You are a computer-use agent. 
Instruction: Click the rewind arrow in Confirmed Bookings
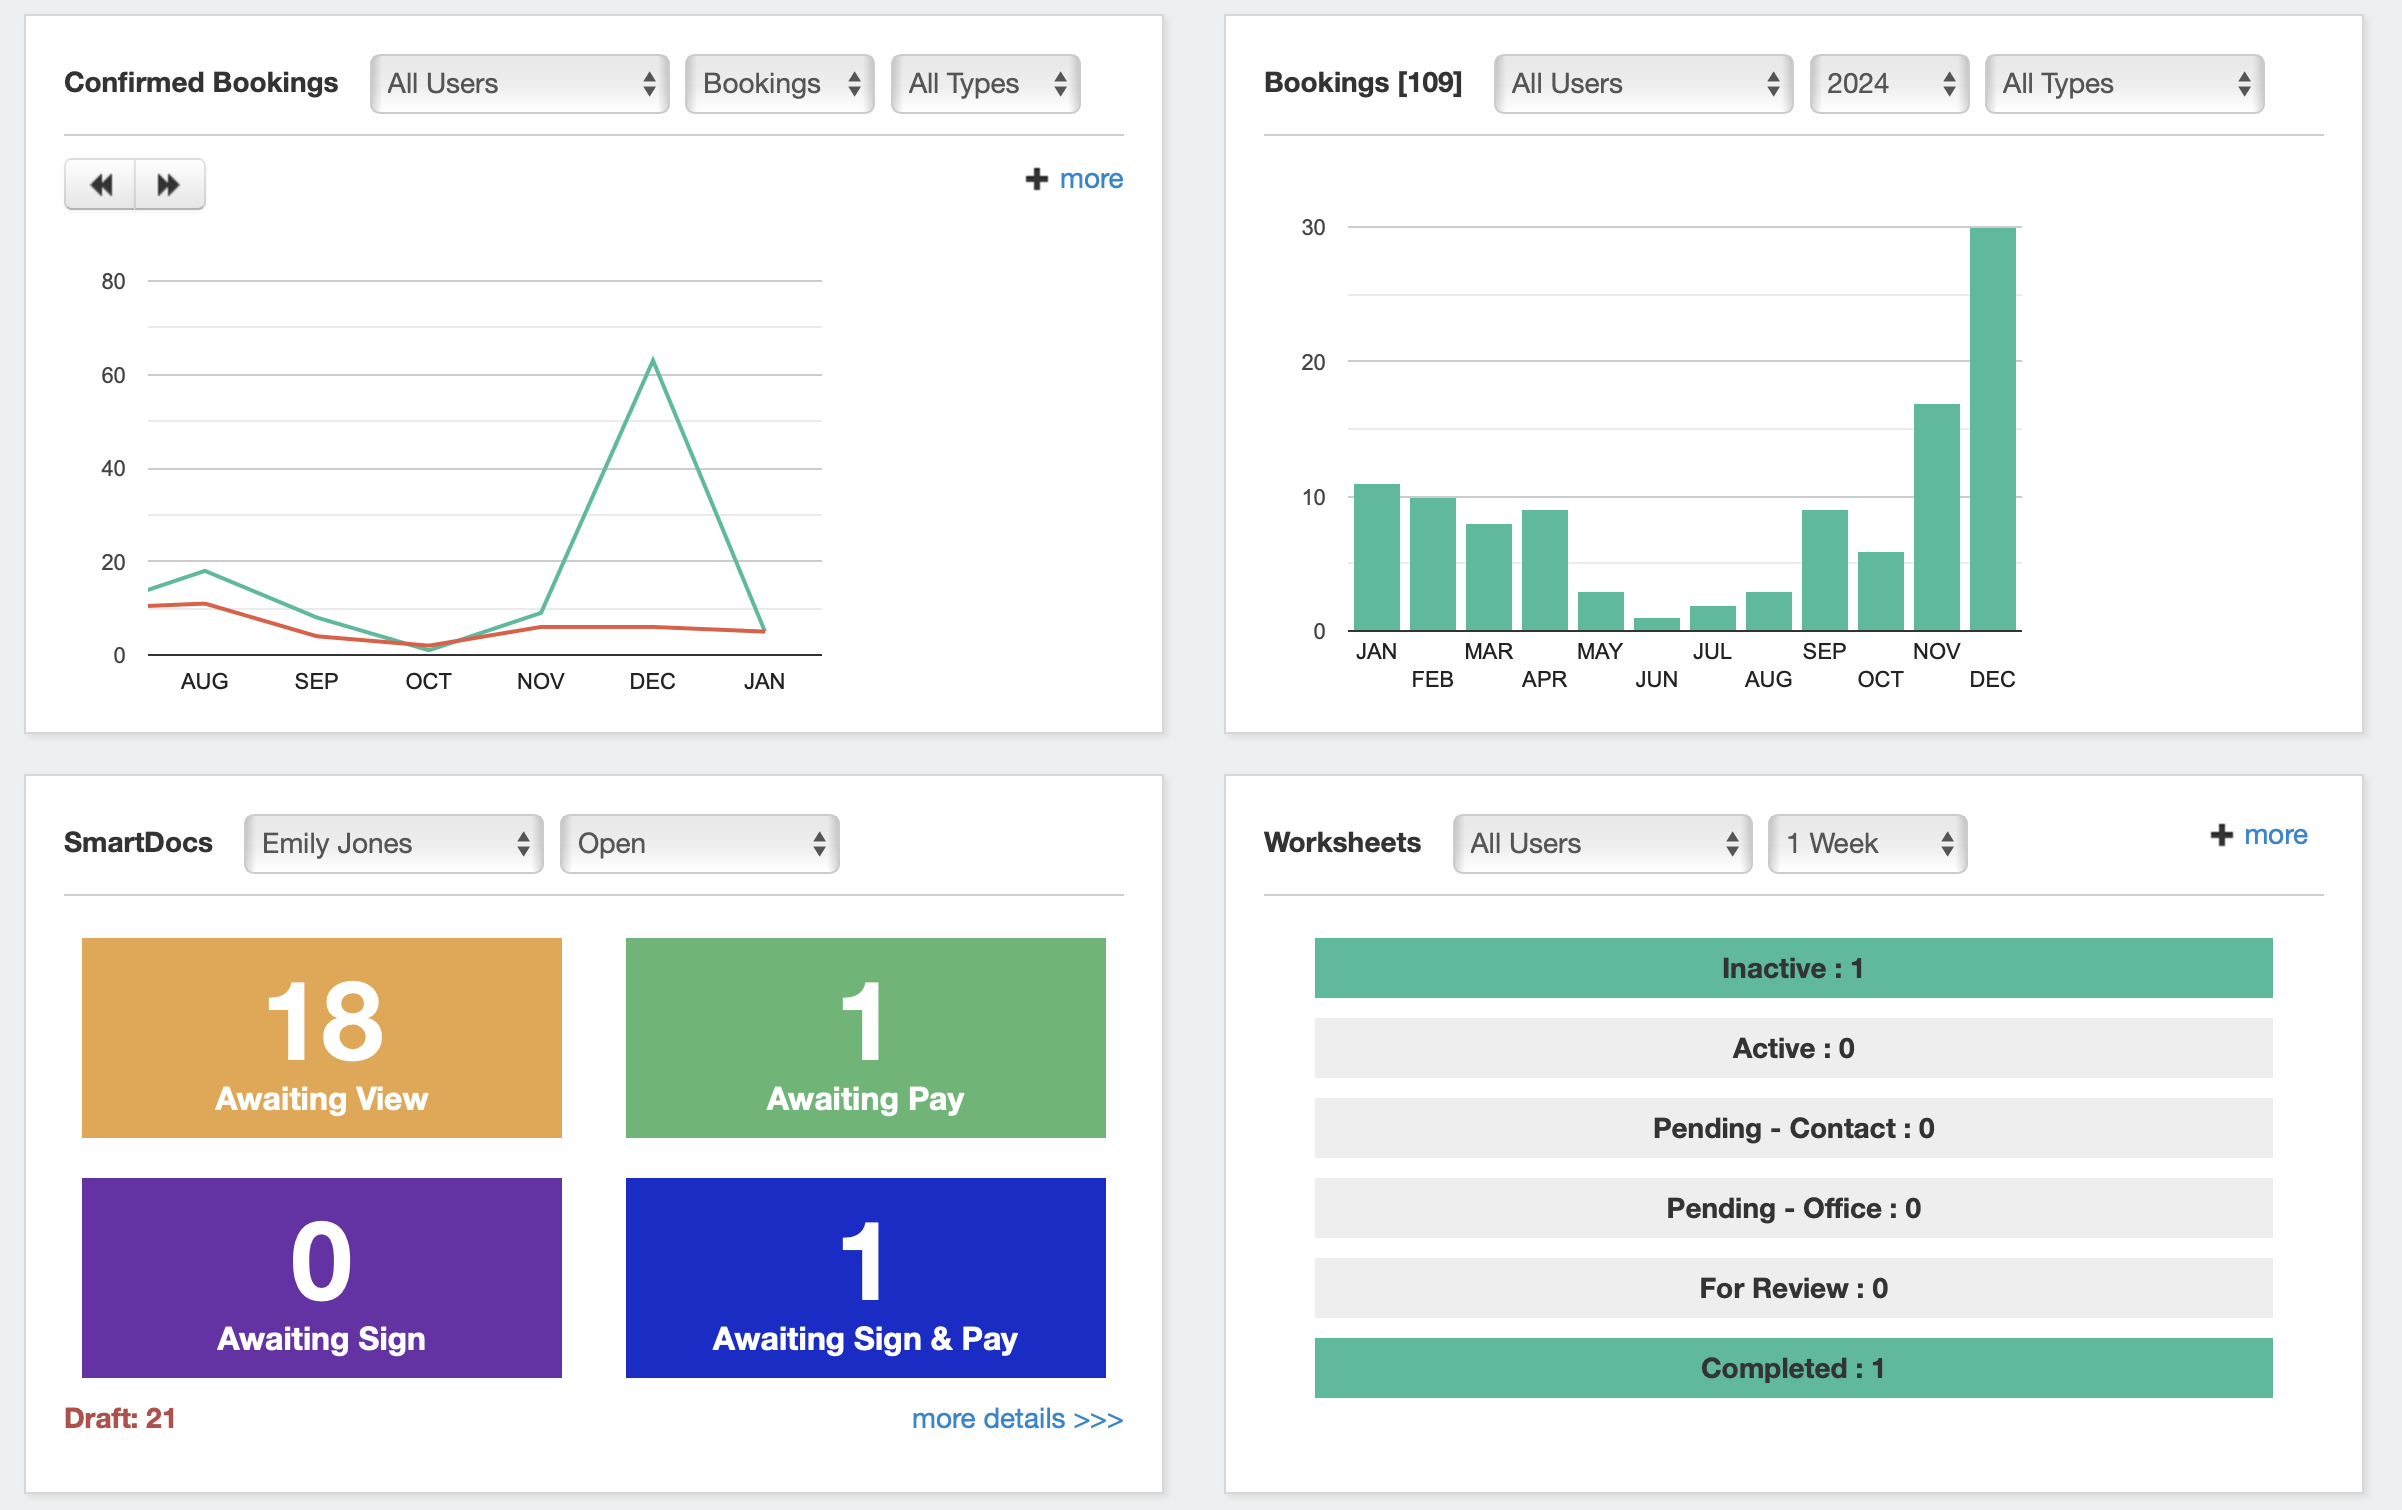point(101,184)
